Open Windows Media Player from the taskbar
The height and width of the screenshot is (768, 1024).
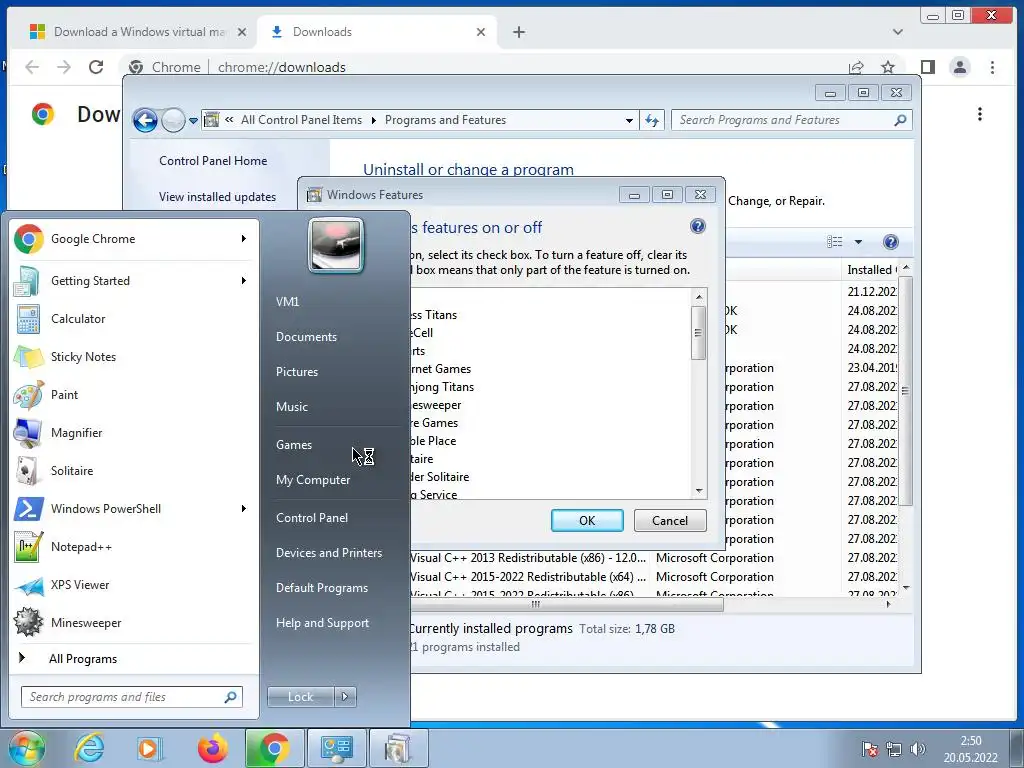149,748
